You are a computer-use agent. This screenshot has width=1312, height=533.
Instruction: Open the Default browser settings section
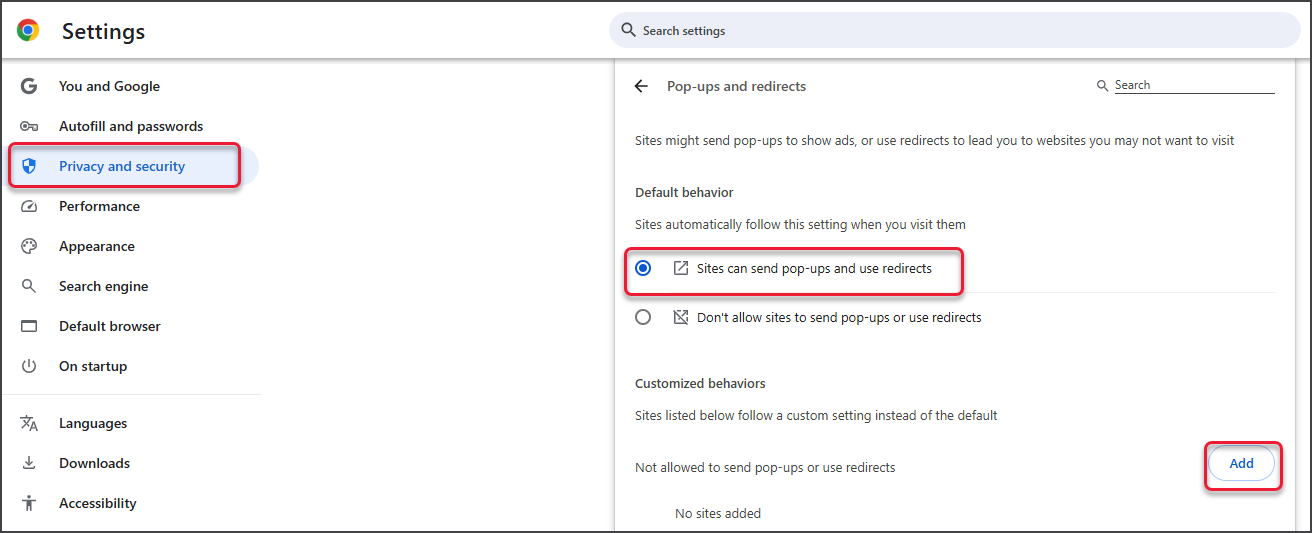pos(109,327)
